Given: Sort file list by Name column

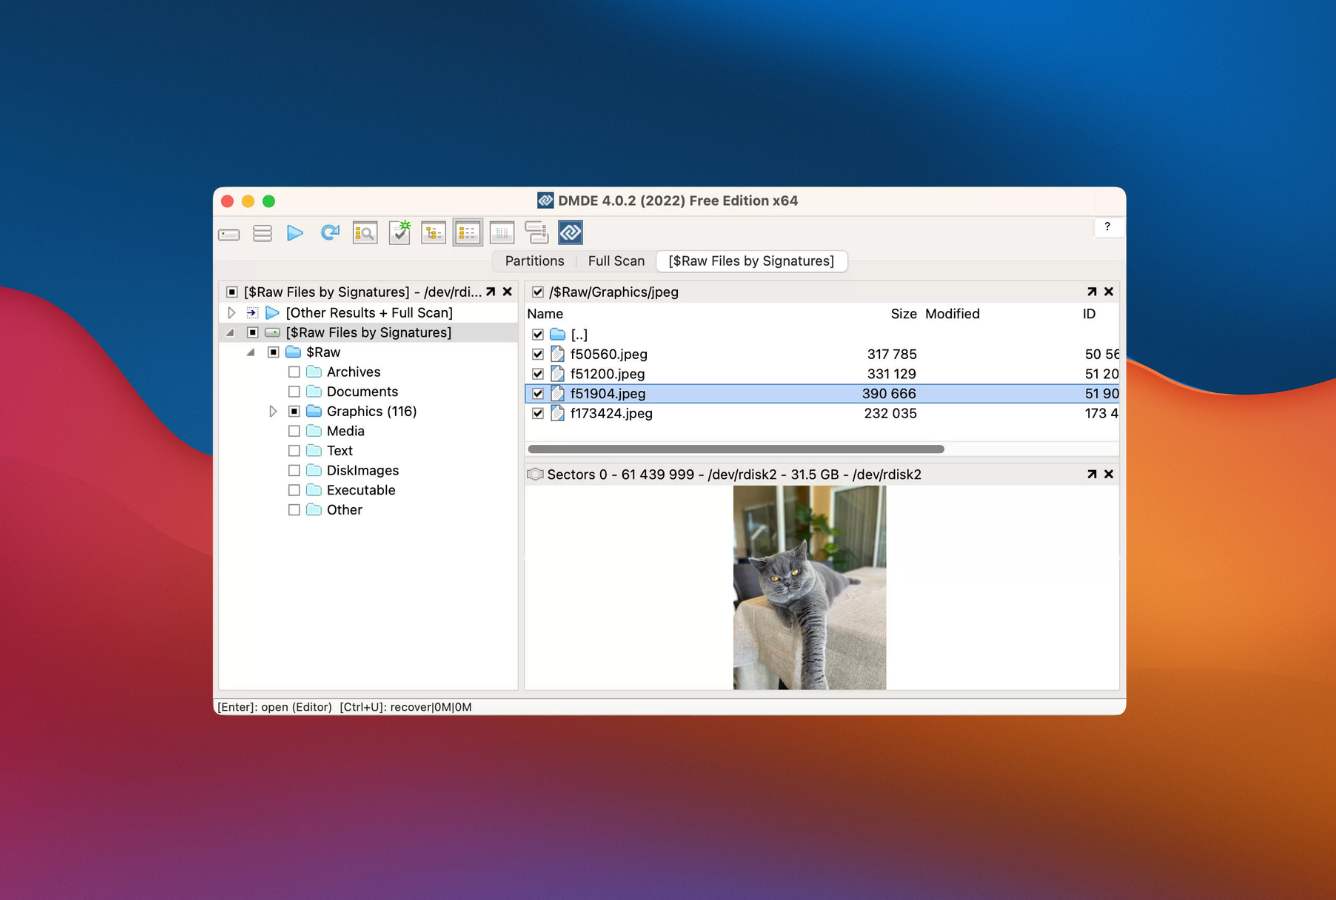Looking at the screenshot, I should pos(545,314).
